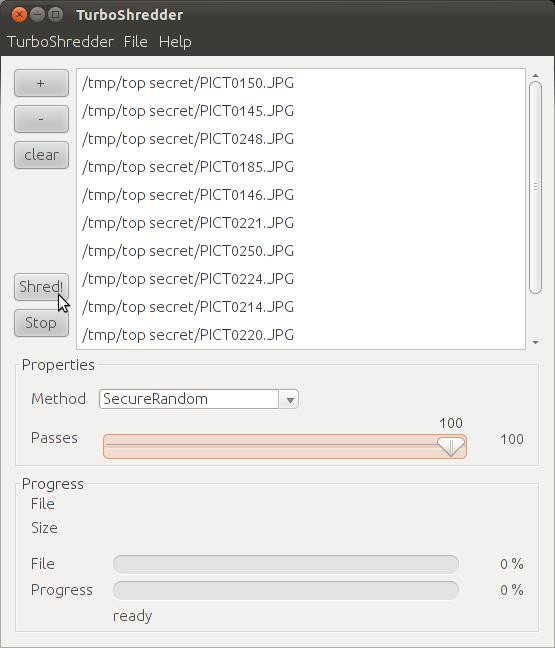Click the SecureRandom method combo box
Image resolution: width=555 pixels, height=648 pixels.
[198, 399]
